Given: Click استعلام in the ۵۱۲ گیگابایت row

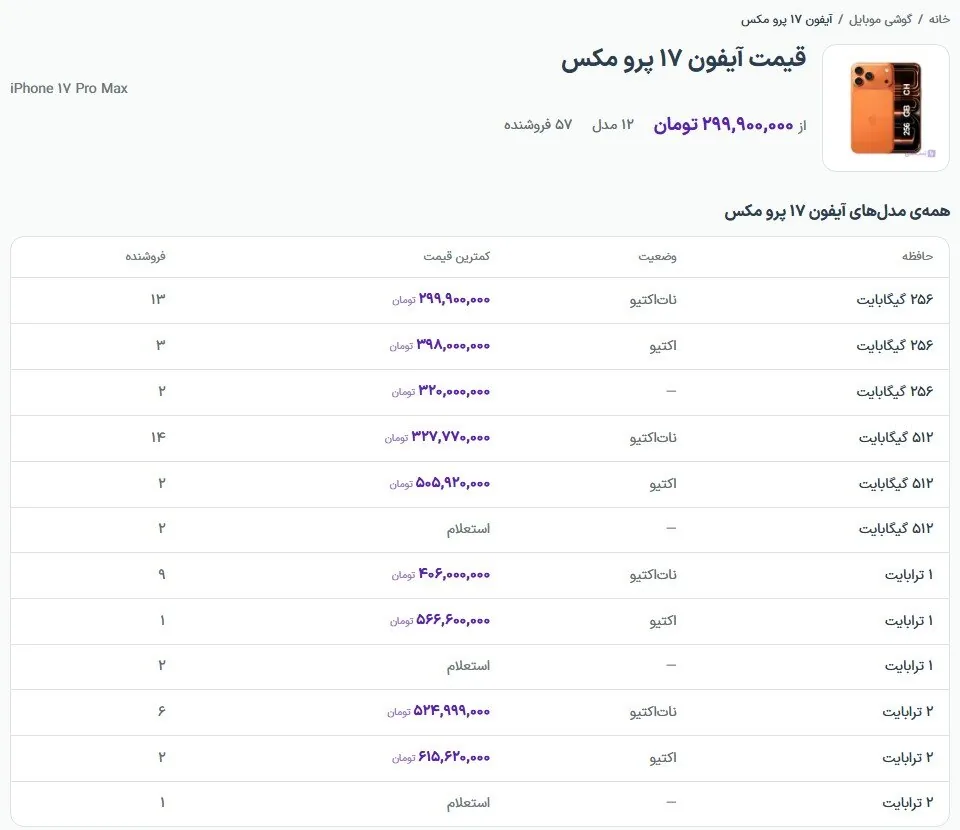Looking at the screenshot, I should 468,528.
